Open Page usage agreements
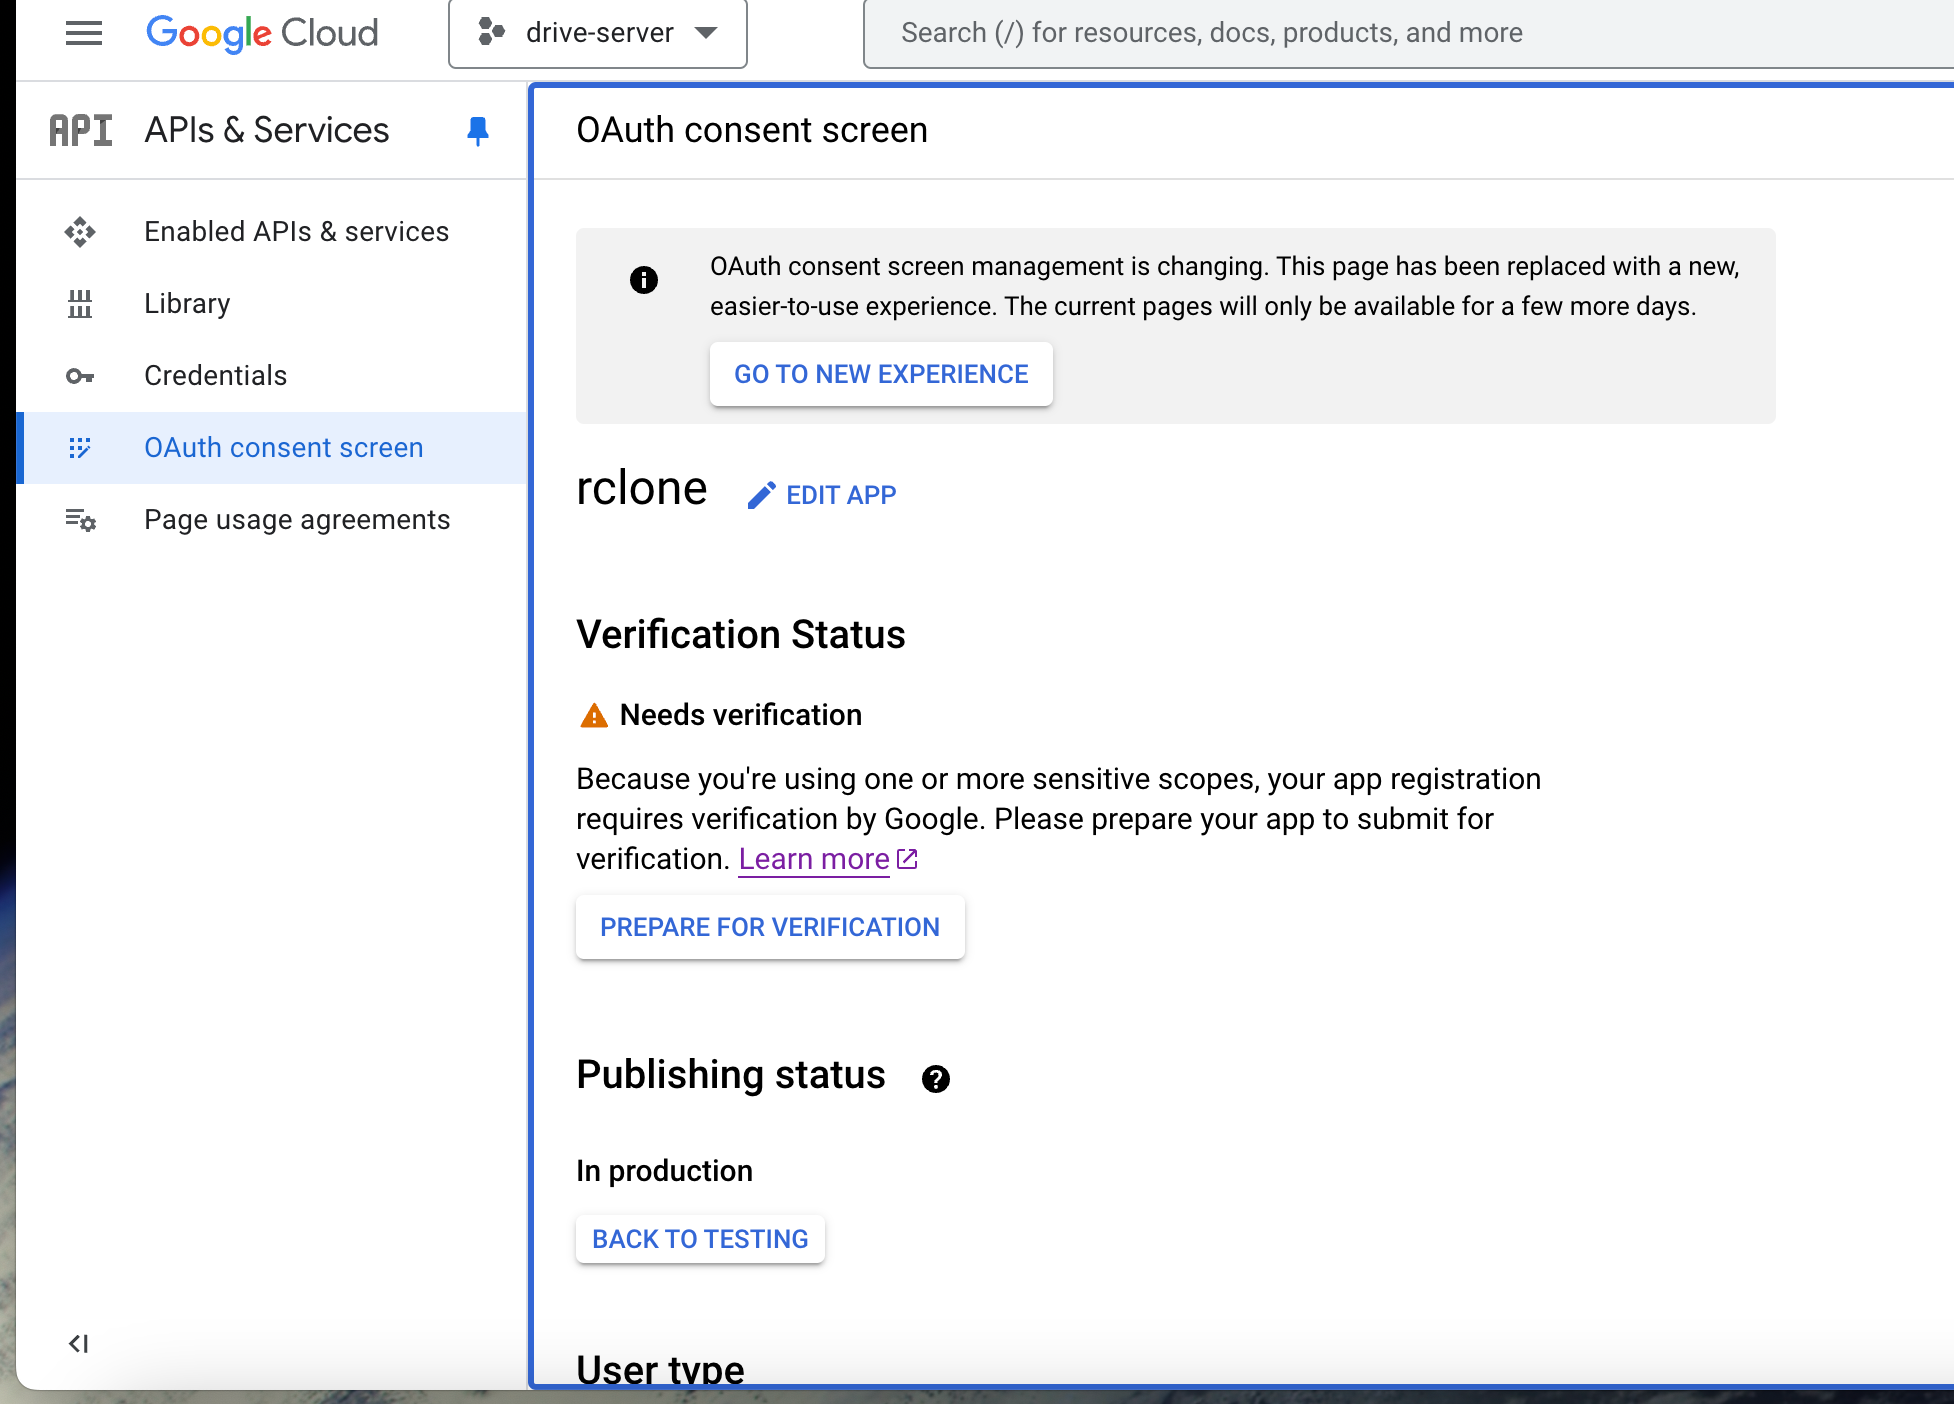The height and width of the screenshot is (1404, 1954). [272, 520]
